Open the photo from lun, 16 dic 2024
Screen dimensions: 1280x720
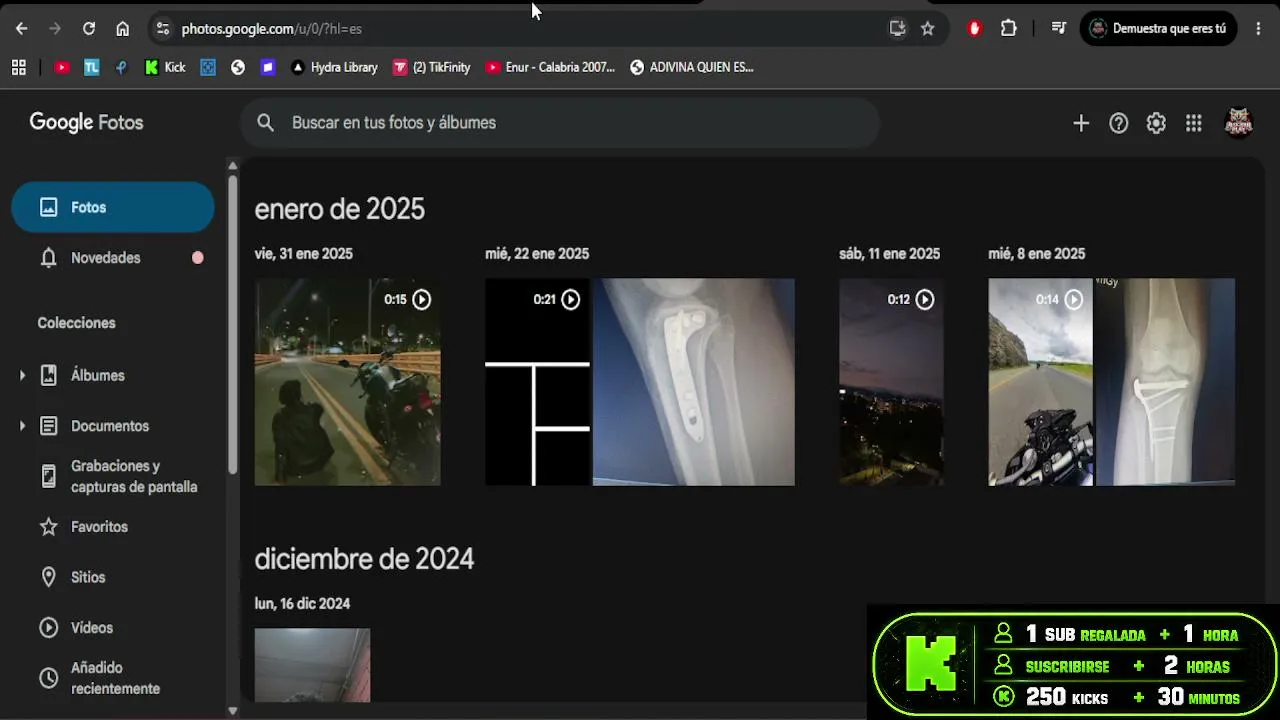pos(312,665)
